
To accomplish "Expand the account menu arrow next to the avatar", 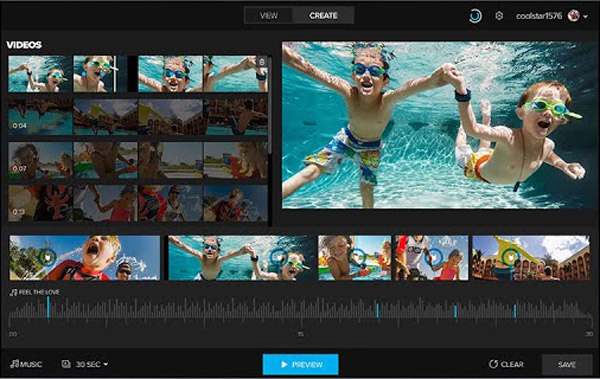I will click(x=585, y=16).
